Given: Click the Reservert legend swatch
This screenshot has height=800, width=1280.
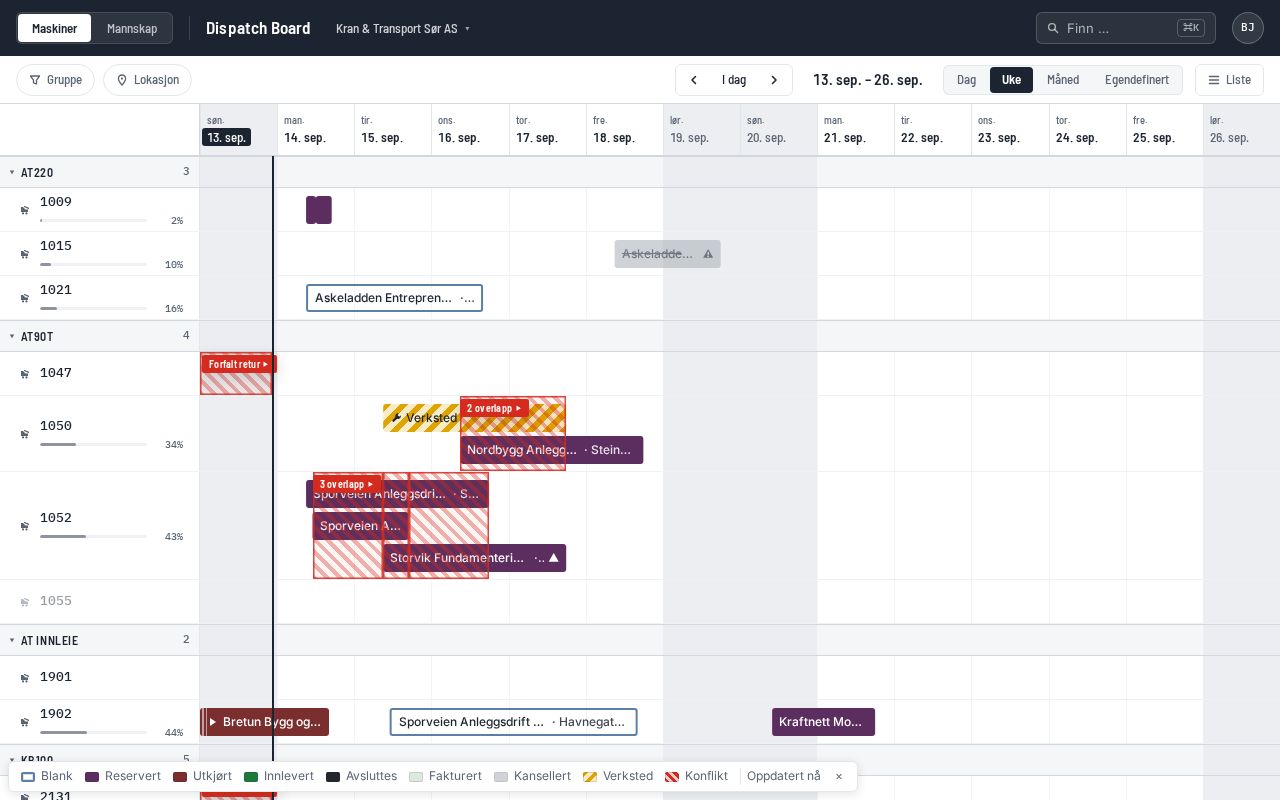Looking at the screenshot, I should (x=92, y=776).
